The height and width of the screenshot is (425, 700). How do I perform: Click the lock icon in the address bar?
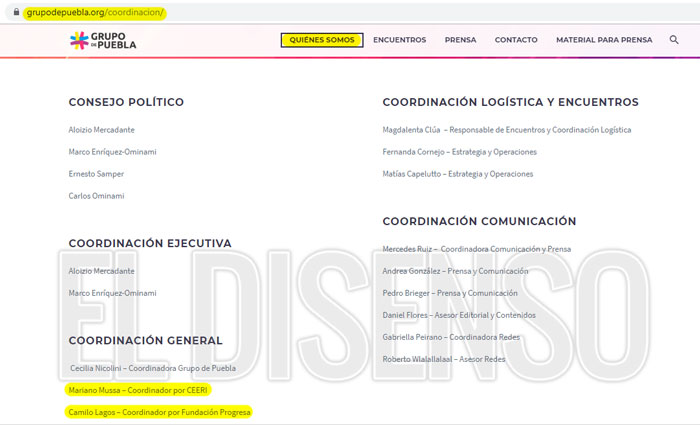click(16, 12)
